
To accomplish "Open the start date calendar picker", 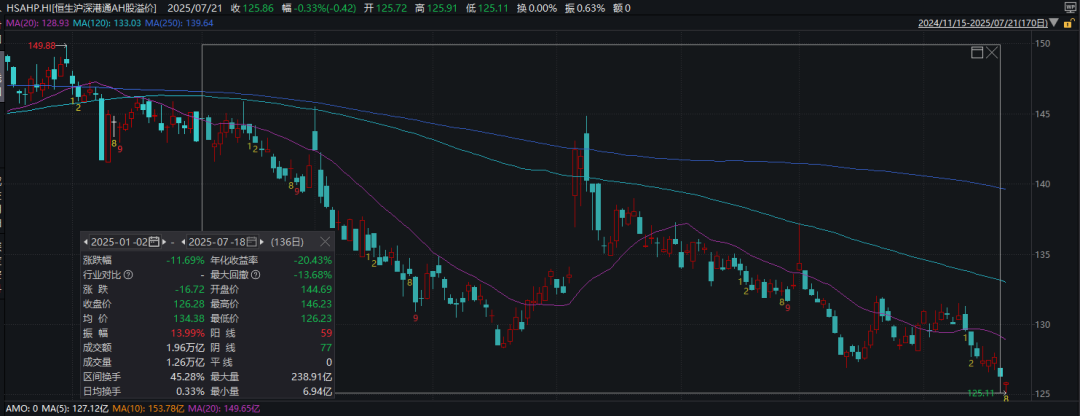I will 154,242.
